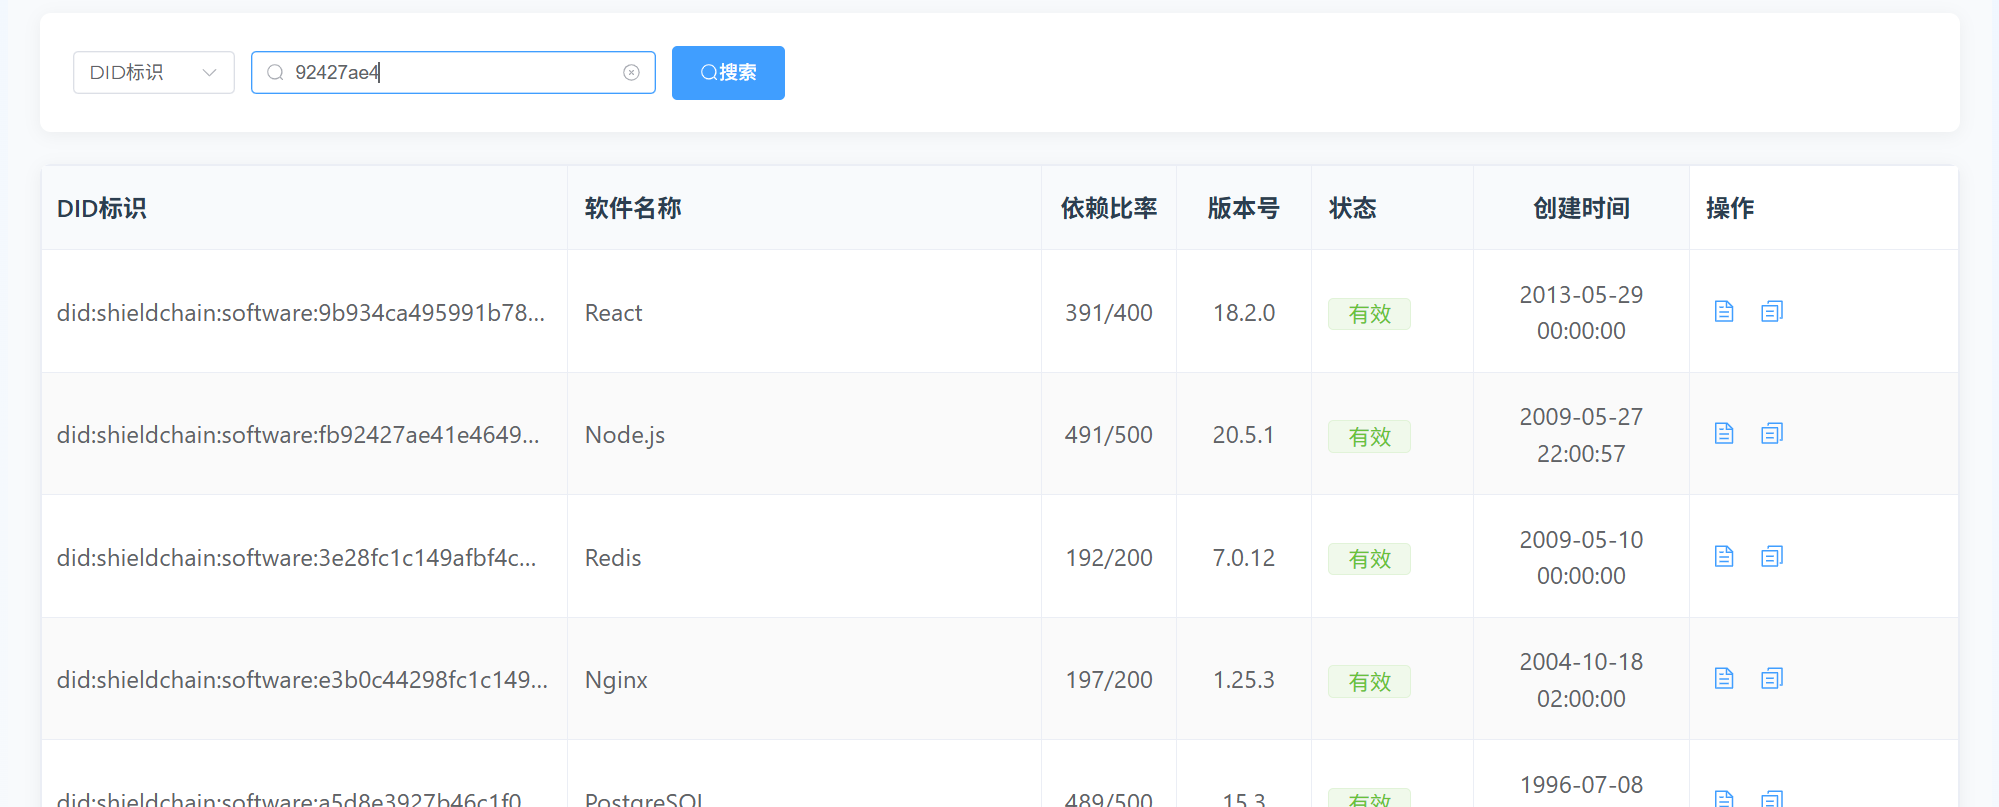Screen dimensions: 1999x807
Task: Click the 版本号 column header
Action: pos(1244,208)
